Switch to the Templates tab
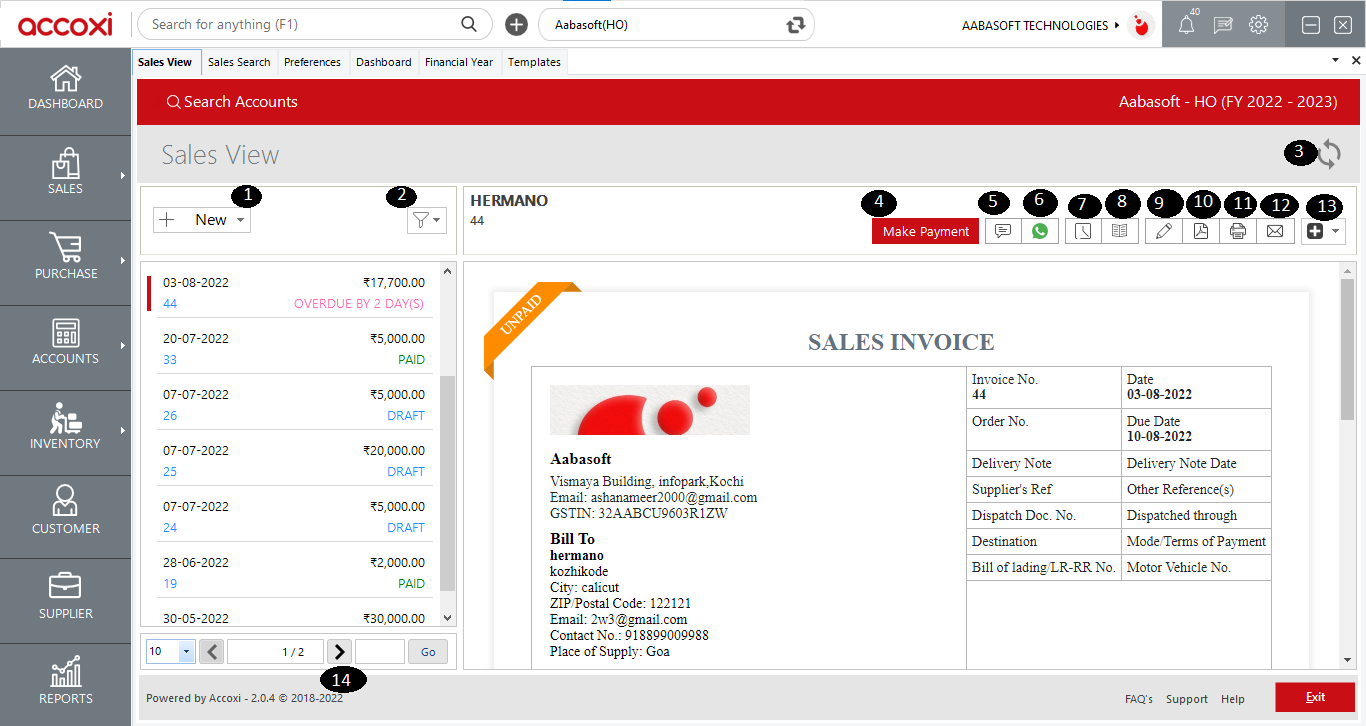This screenshot has width=1366, height=726. [534, 62]
